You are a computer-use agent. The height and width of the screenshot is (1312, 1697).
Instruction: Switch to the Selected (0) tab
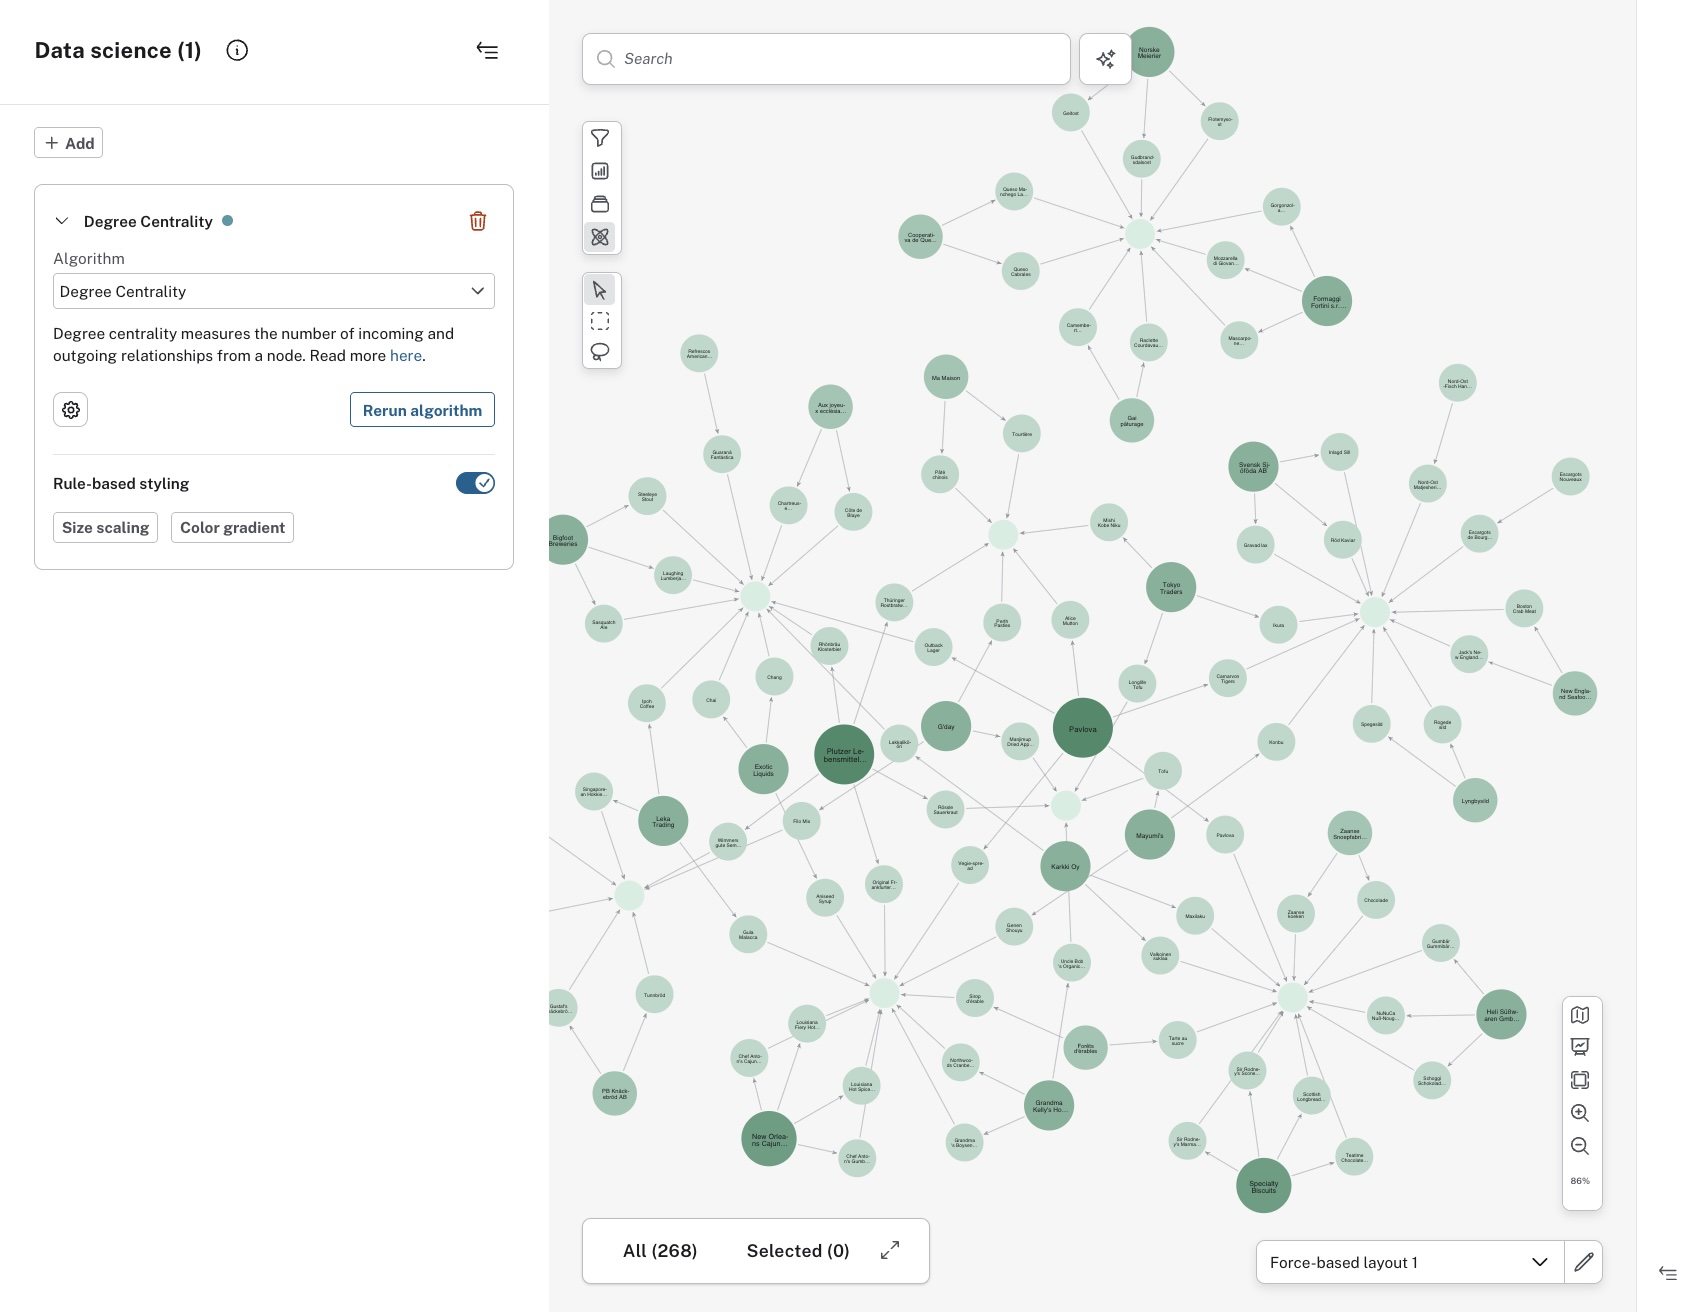(797, 1251)
